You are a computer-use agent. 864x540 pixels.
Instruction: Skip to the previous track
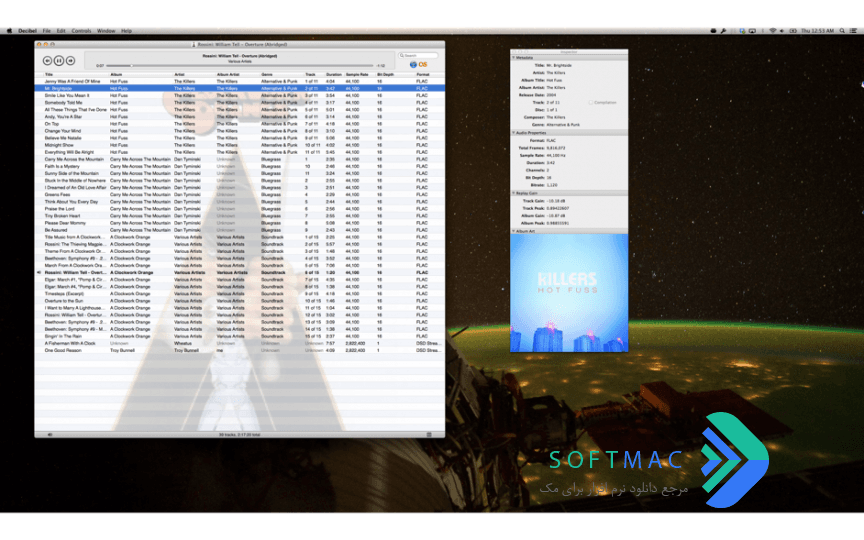47,61
